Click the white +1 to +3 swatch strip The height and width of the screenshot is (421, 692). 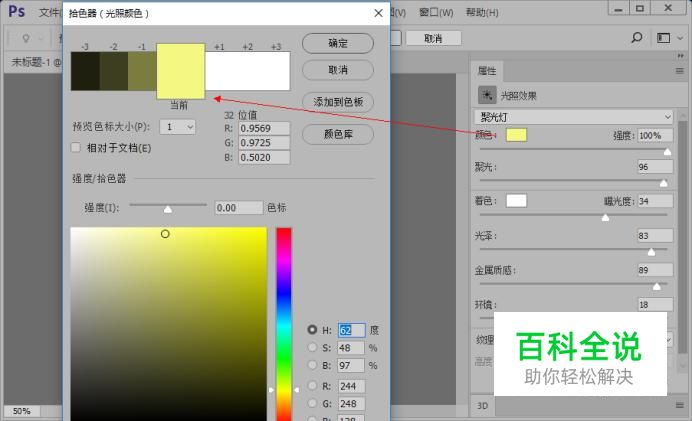(248, 71)
